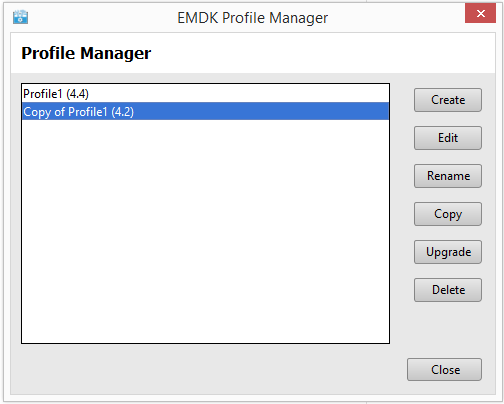Open the selected profile with Edit
Viewport: 504px width, 404px height.
tap(448, 138)
